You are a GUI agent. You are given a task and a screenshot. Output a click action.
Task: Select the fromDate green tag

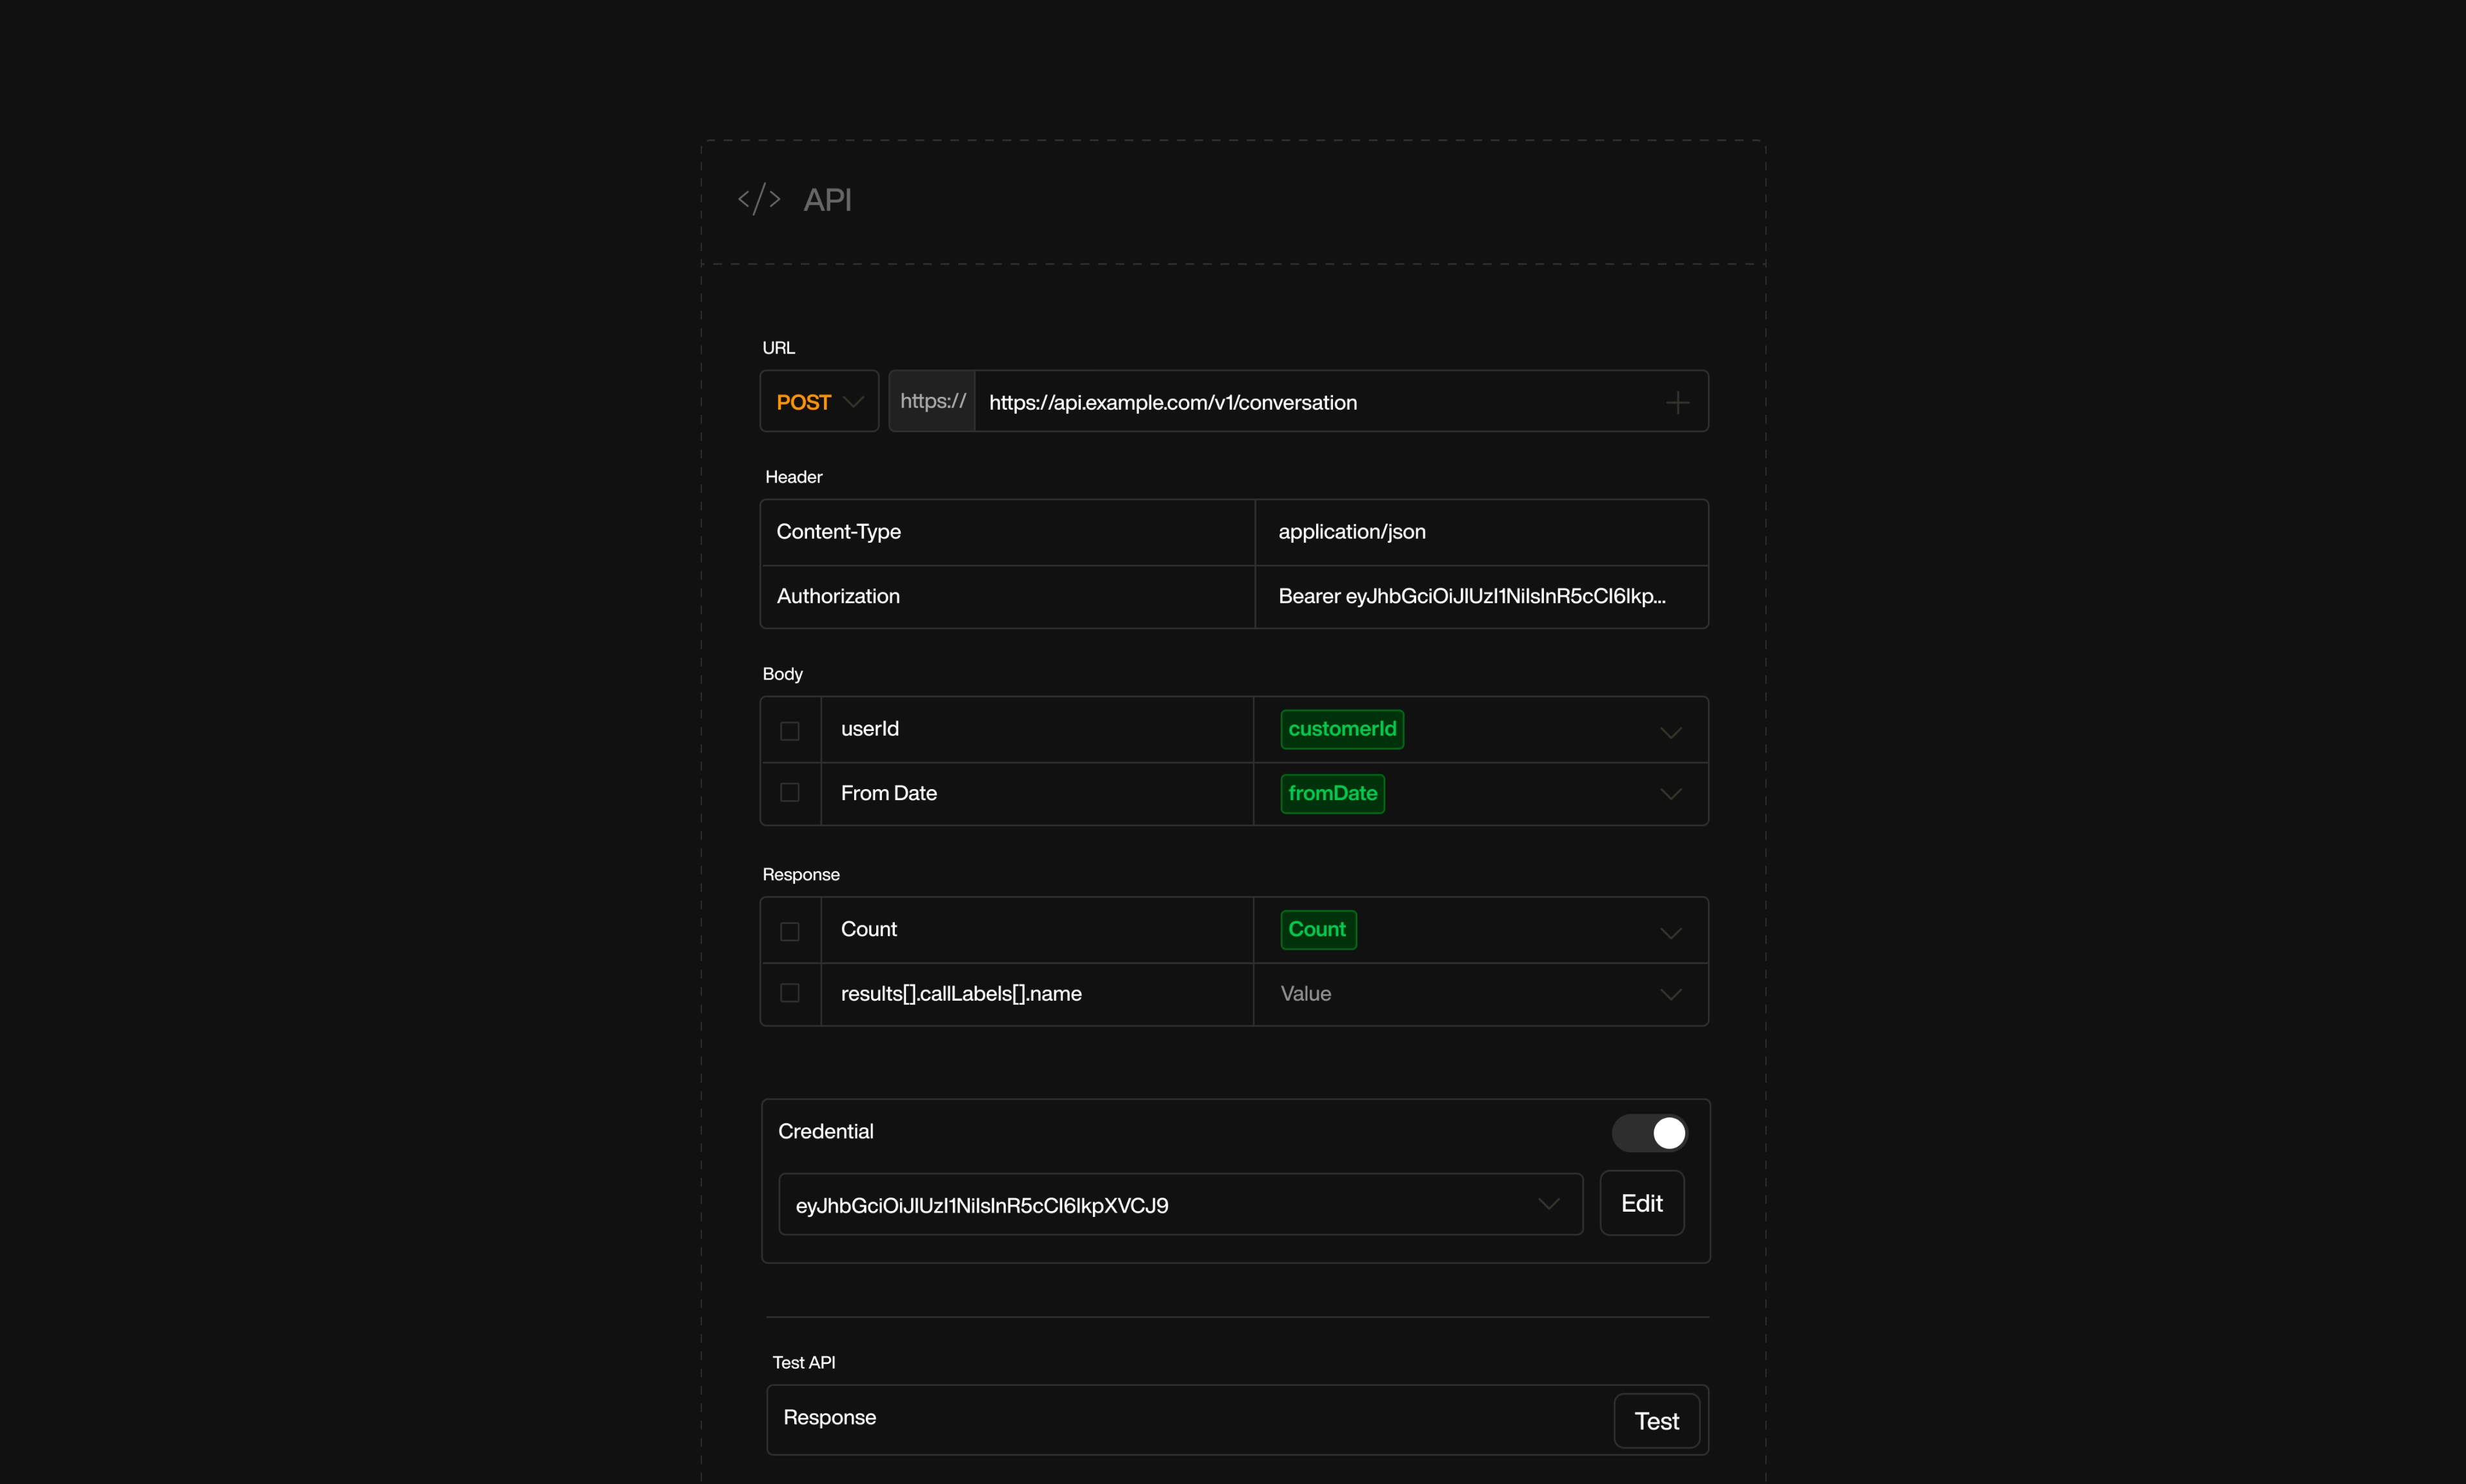click(1332, 793)
